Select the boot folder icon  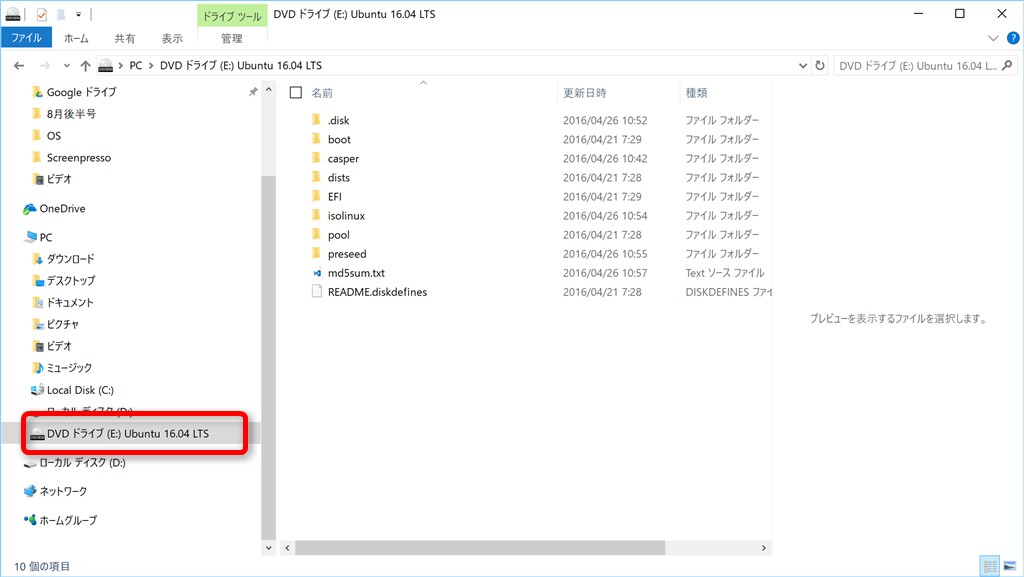click(x=317, y=138)
